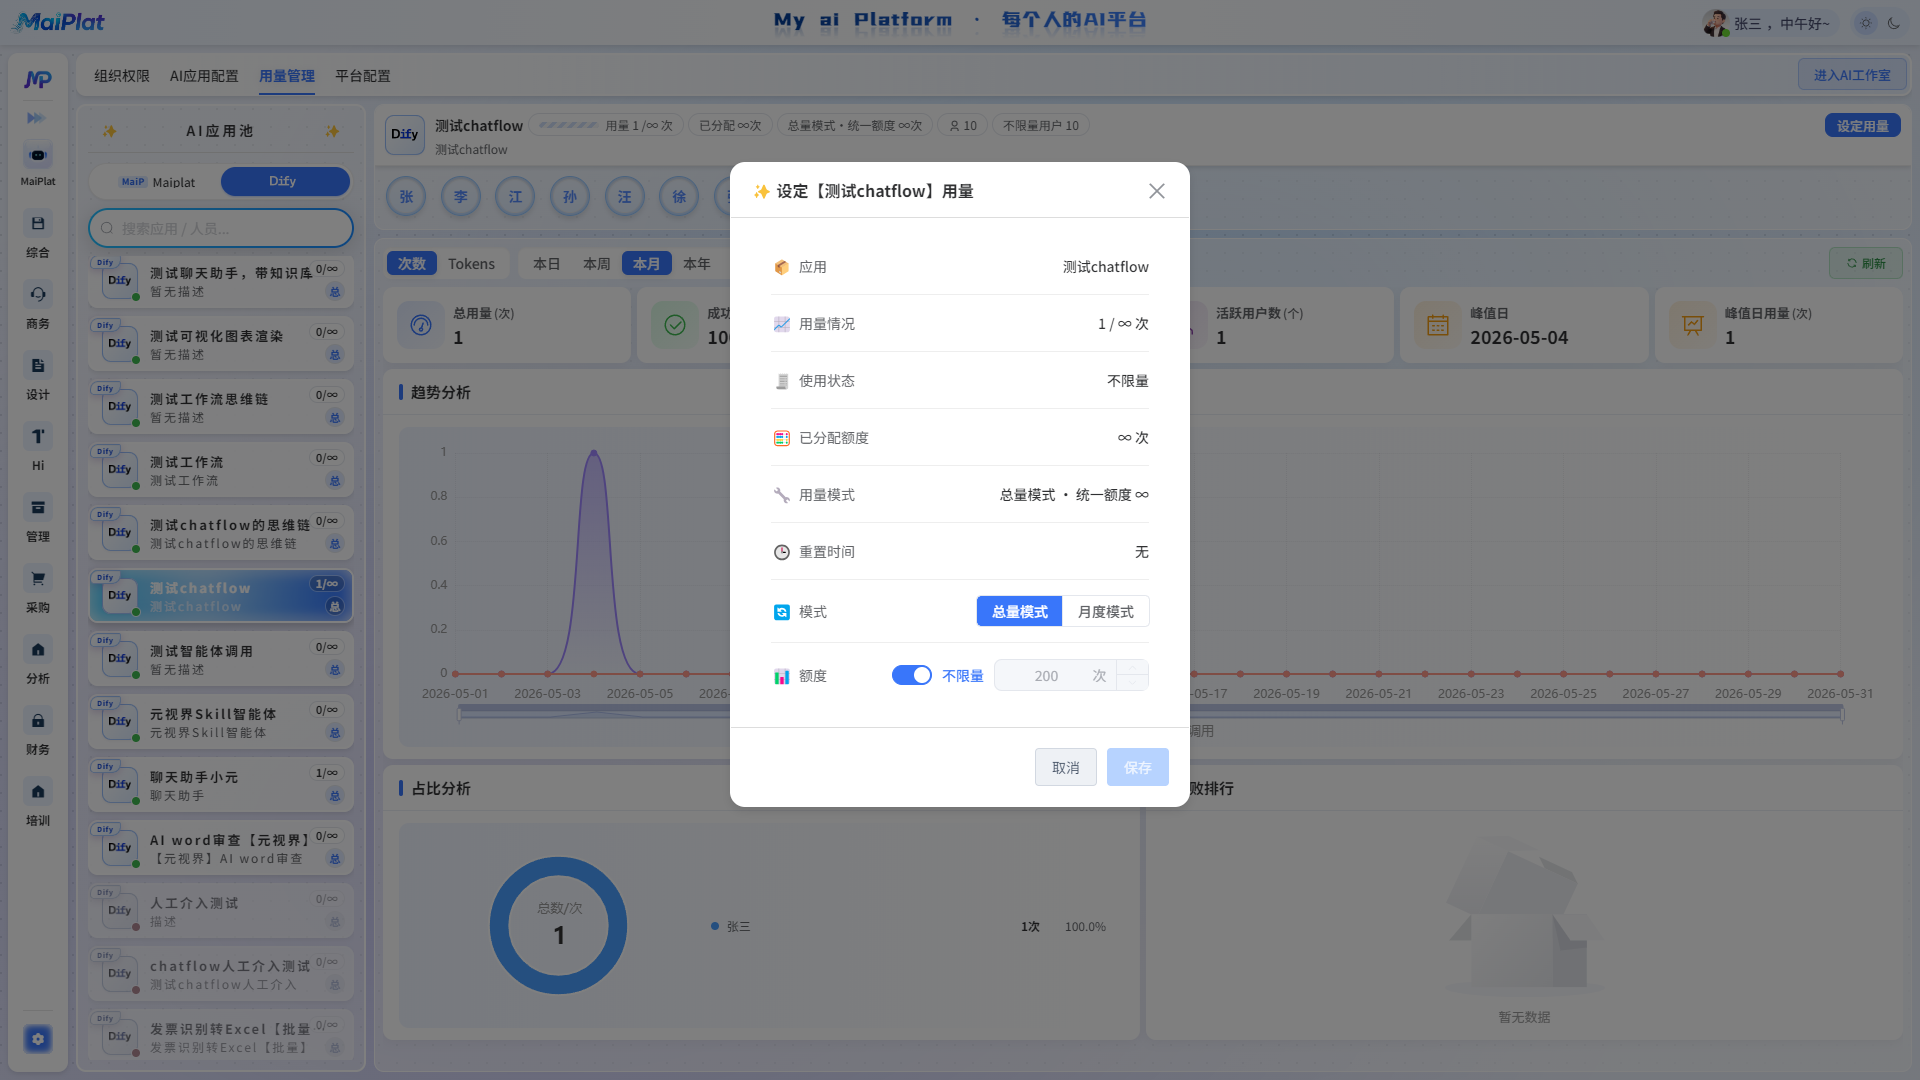This screenshot has width=1920, height=1080.
Task: Select 月度模式 in the dialog
Action: (x=1106, y=612)
